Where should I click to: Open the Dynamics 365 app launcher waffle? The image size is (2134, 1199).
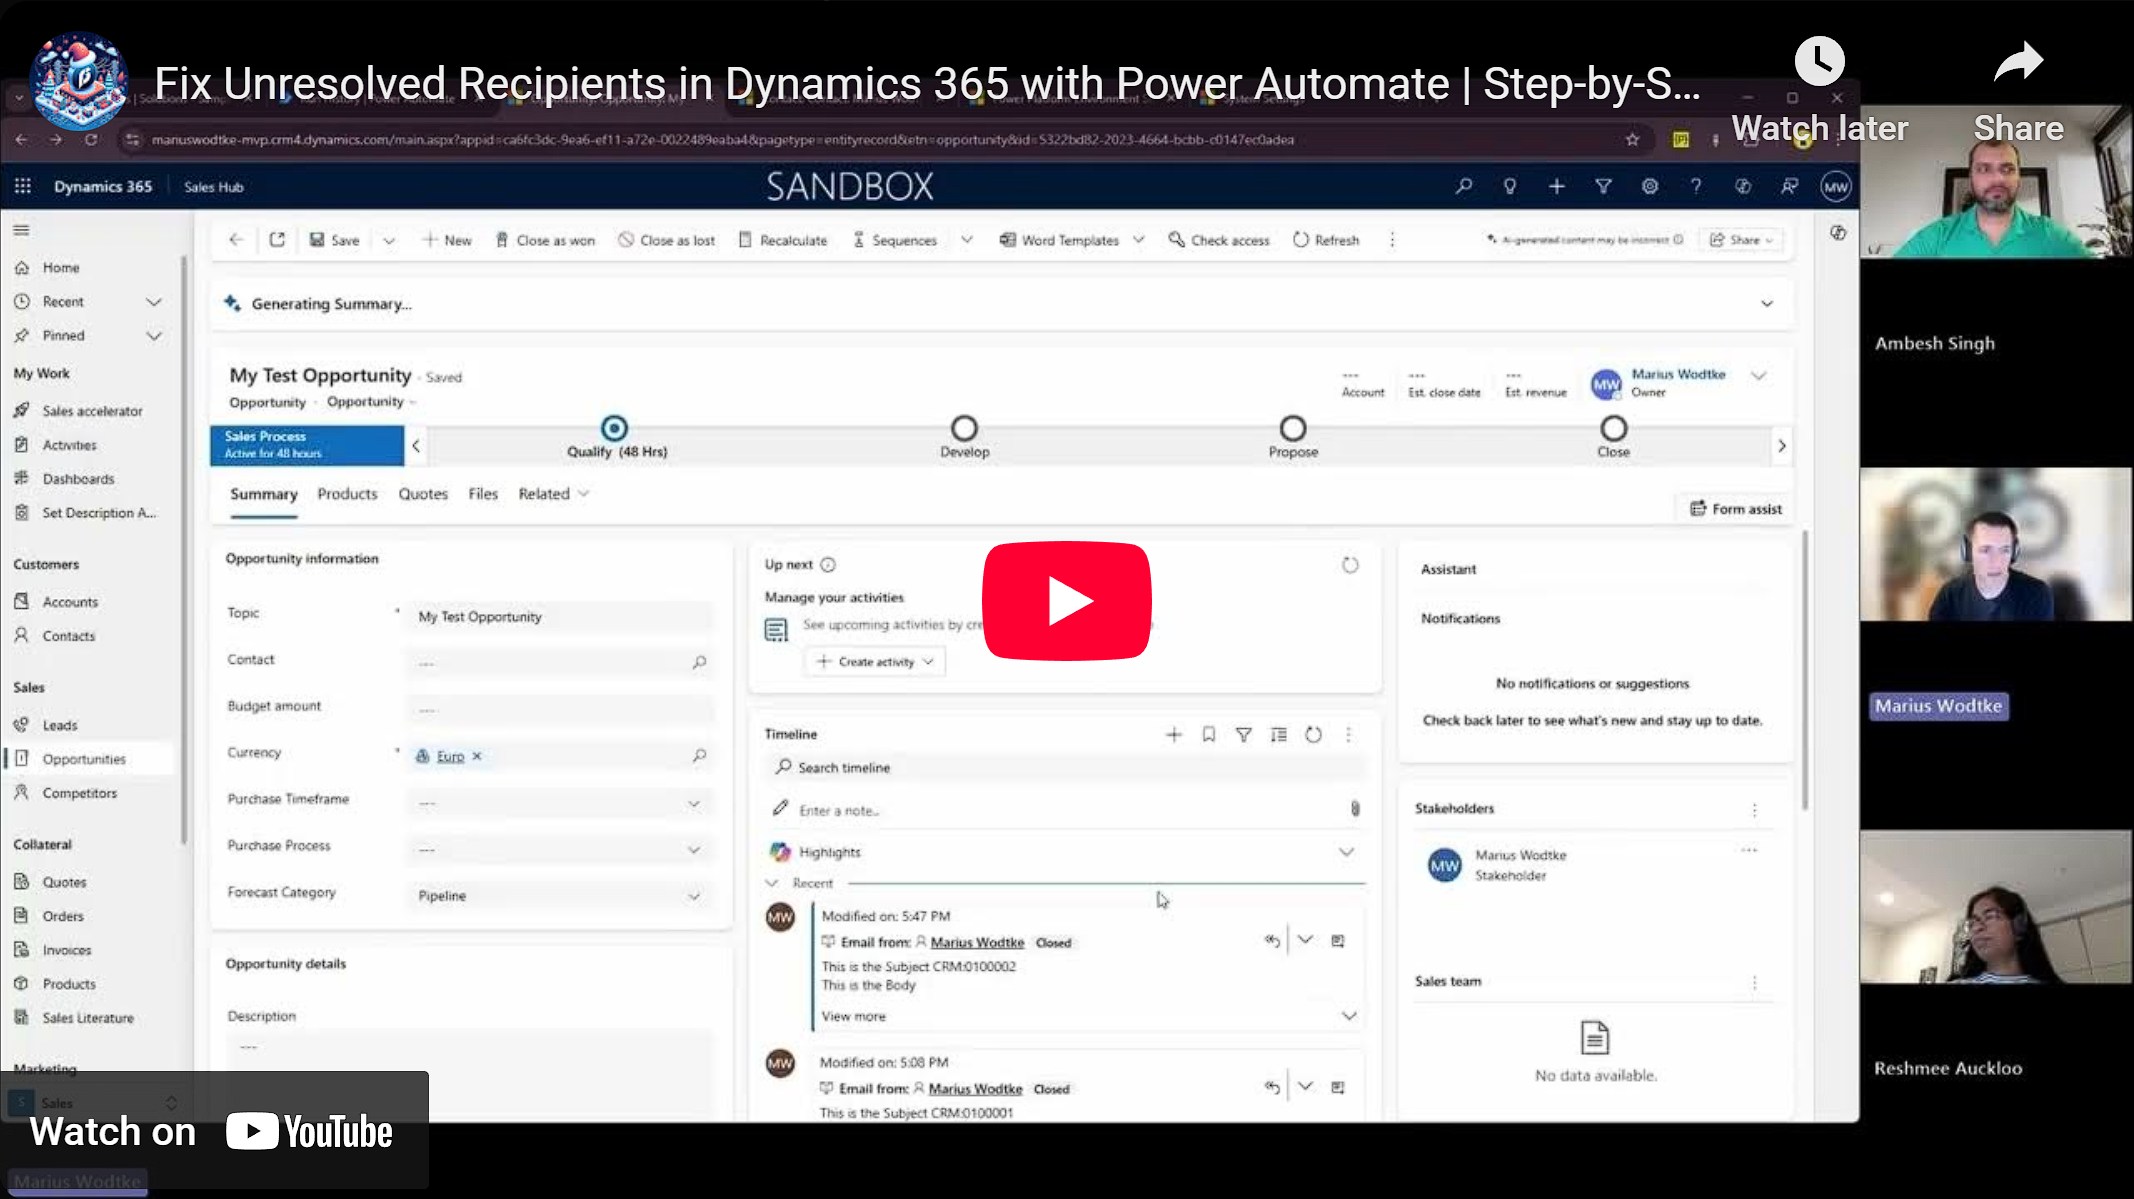point(22,186)
